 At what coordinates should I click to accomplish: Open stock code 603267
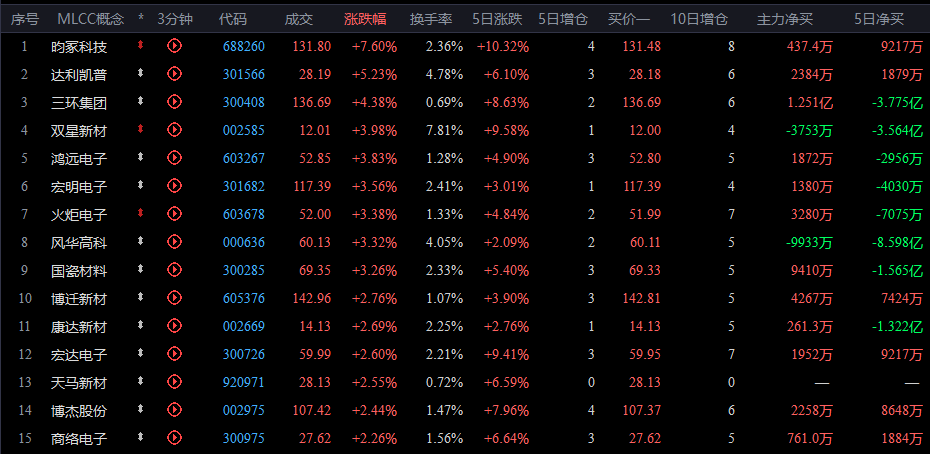click(244, 158)
